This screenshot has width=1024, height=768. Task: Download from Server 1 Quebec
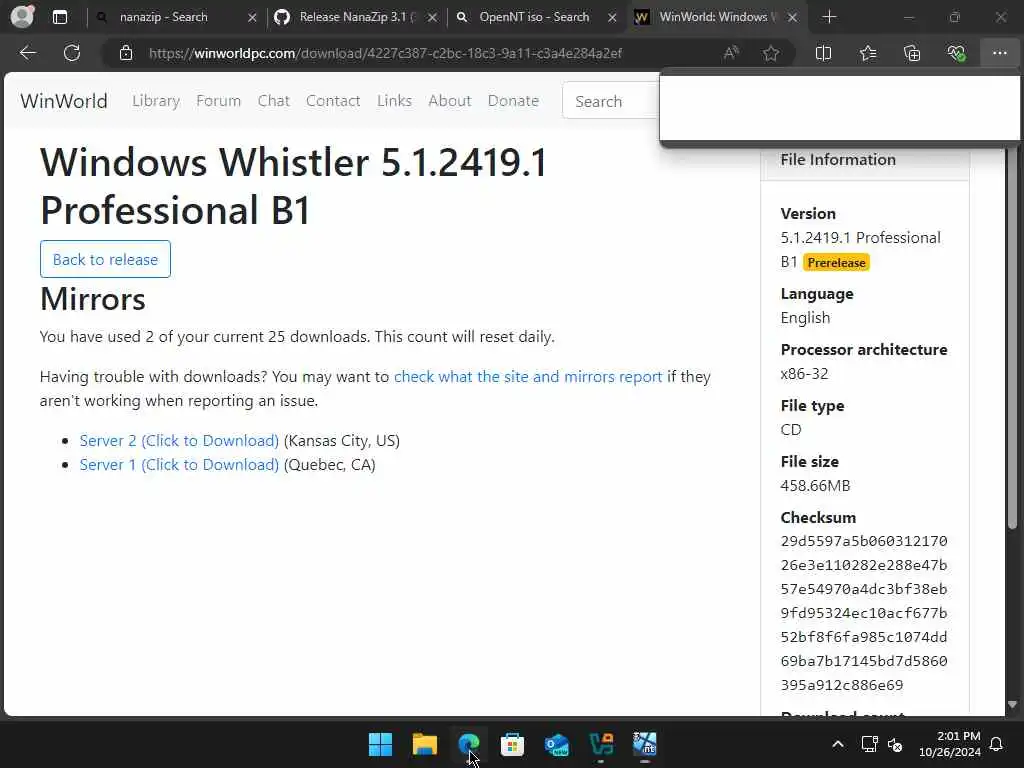179,465
